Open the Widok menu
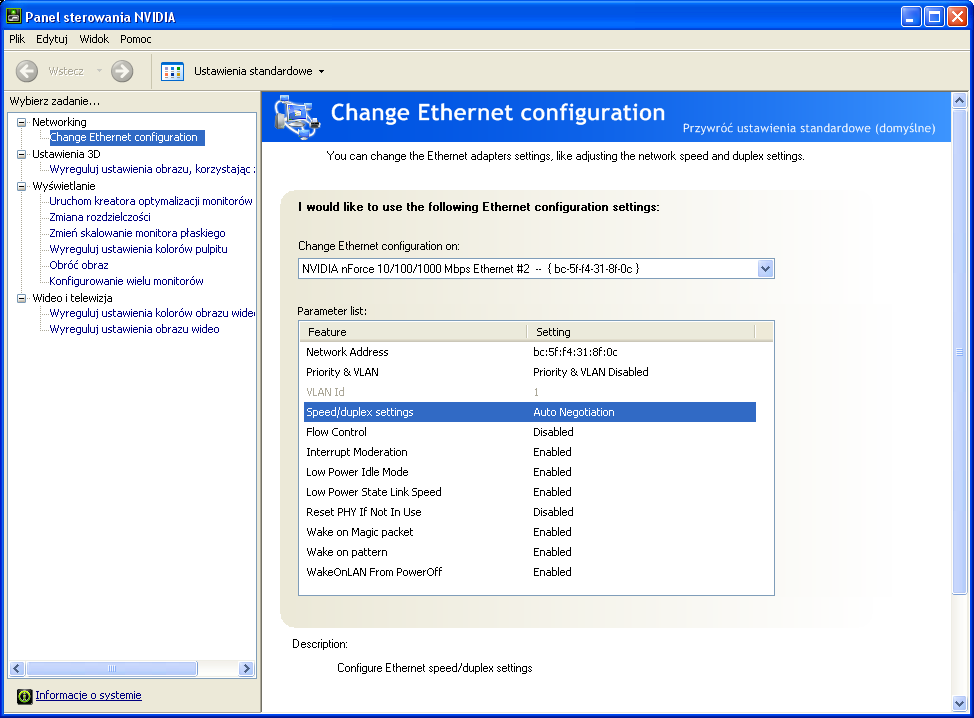The image size is (974, 718). click(94, 39)
